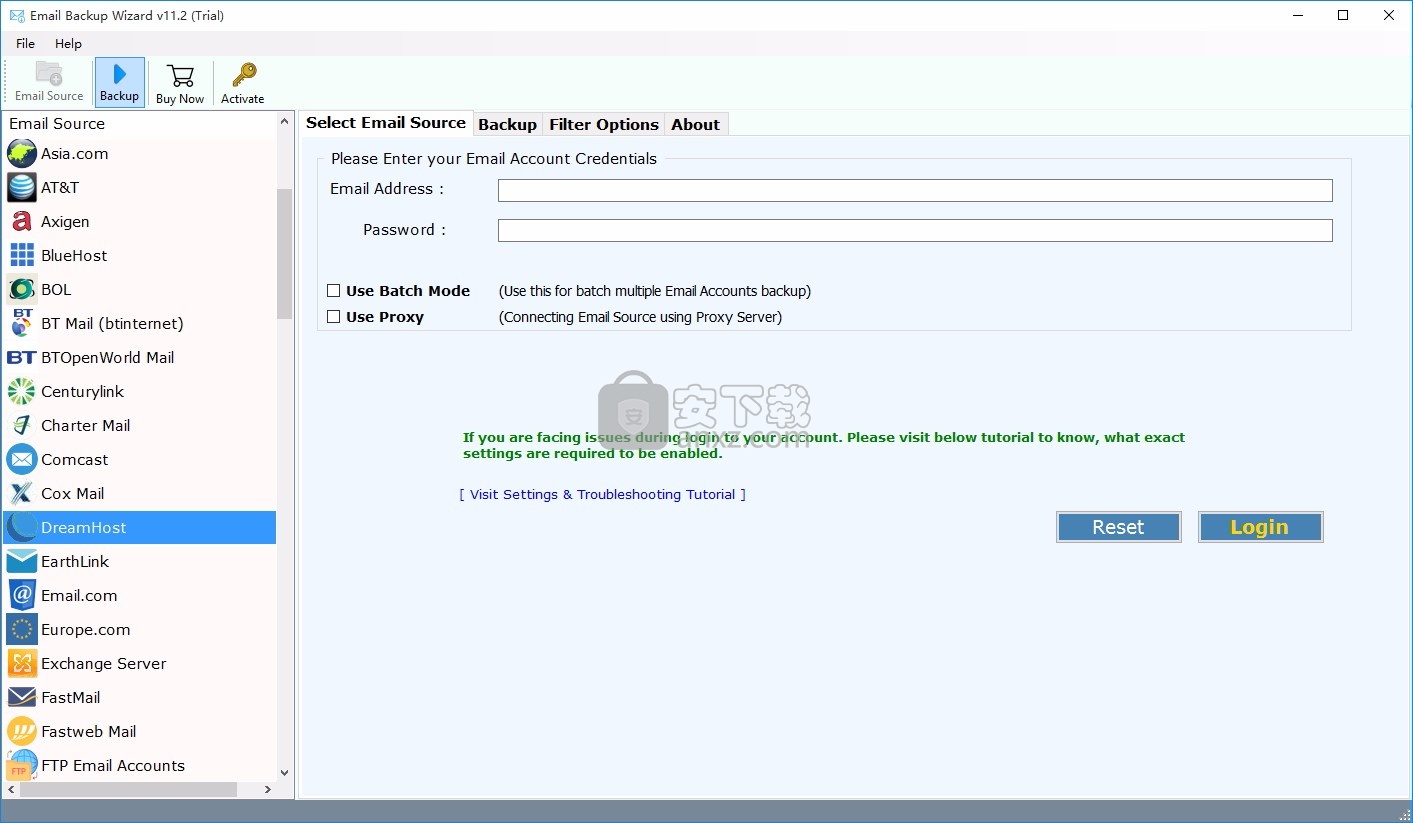Click the "Cox Mail" list label
Viewport: 1413px width, 823px height.
72,494
